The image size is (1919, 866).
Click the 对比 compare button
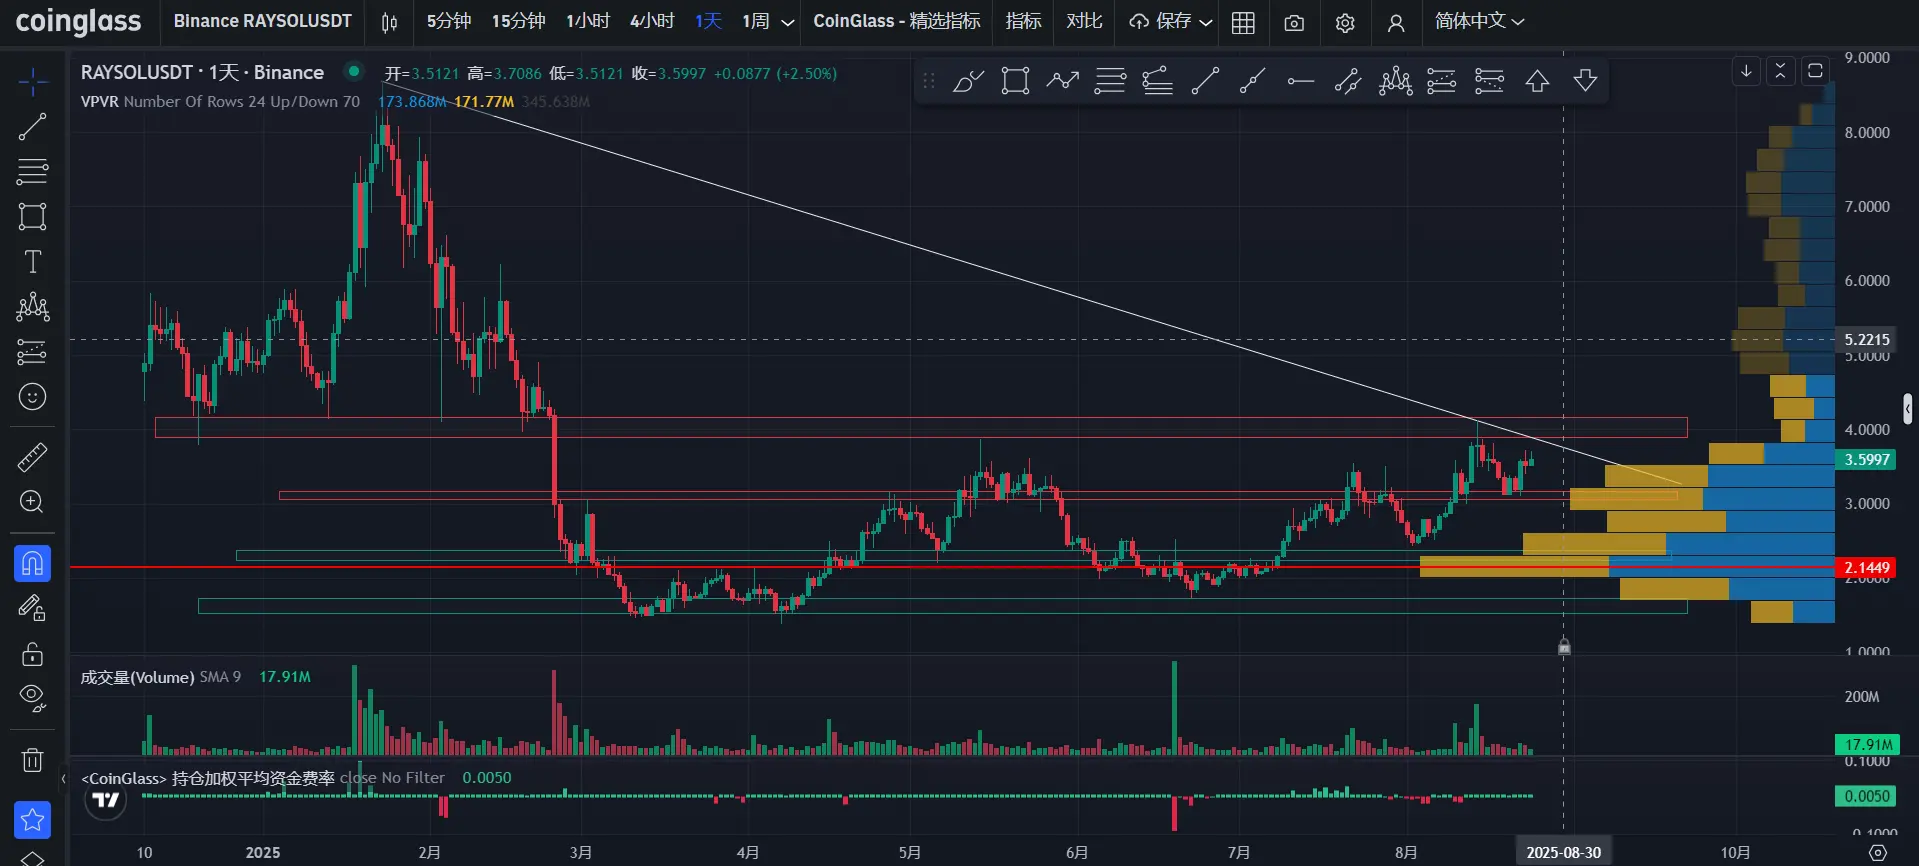tap(1084, 21)
